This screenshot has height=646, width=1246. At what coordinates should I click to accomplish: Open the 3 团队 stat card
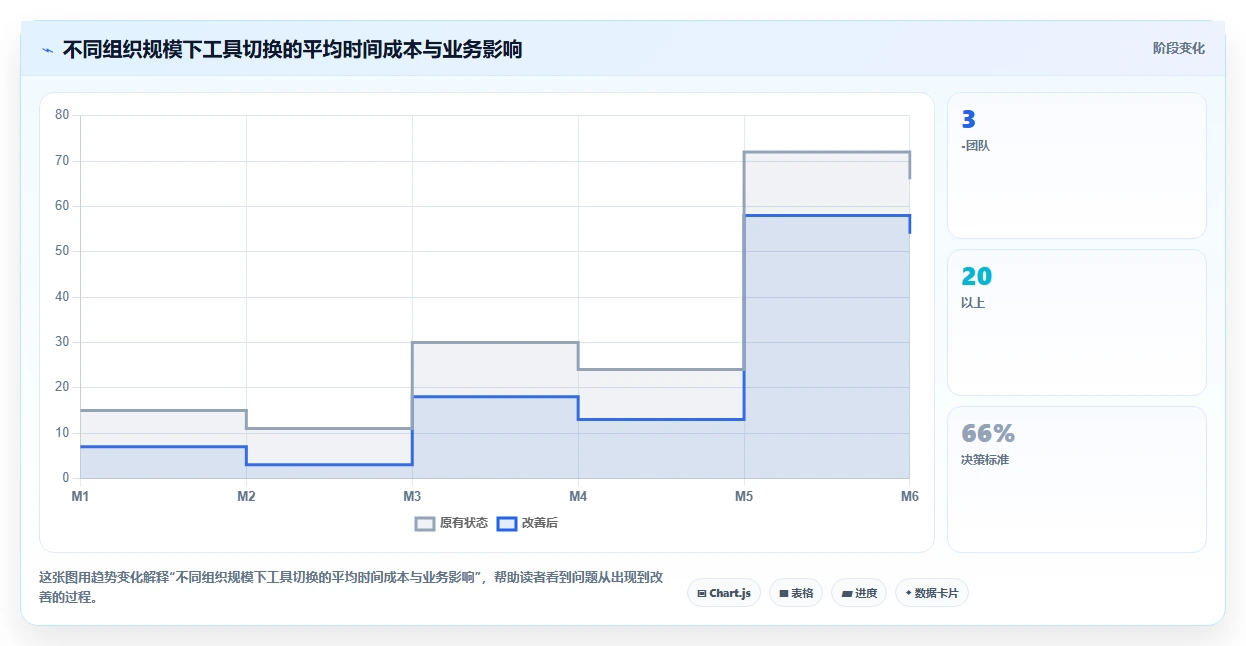[x=1077, y=166]
